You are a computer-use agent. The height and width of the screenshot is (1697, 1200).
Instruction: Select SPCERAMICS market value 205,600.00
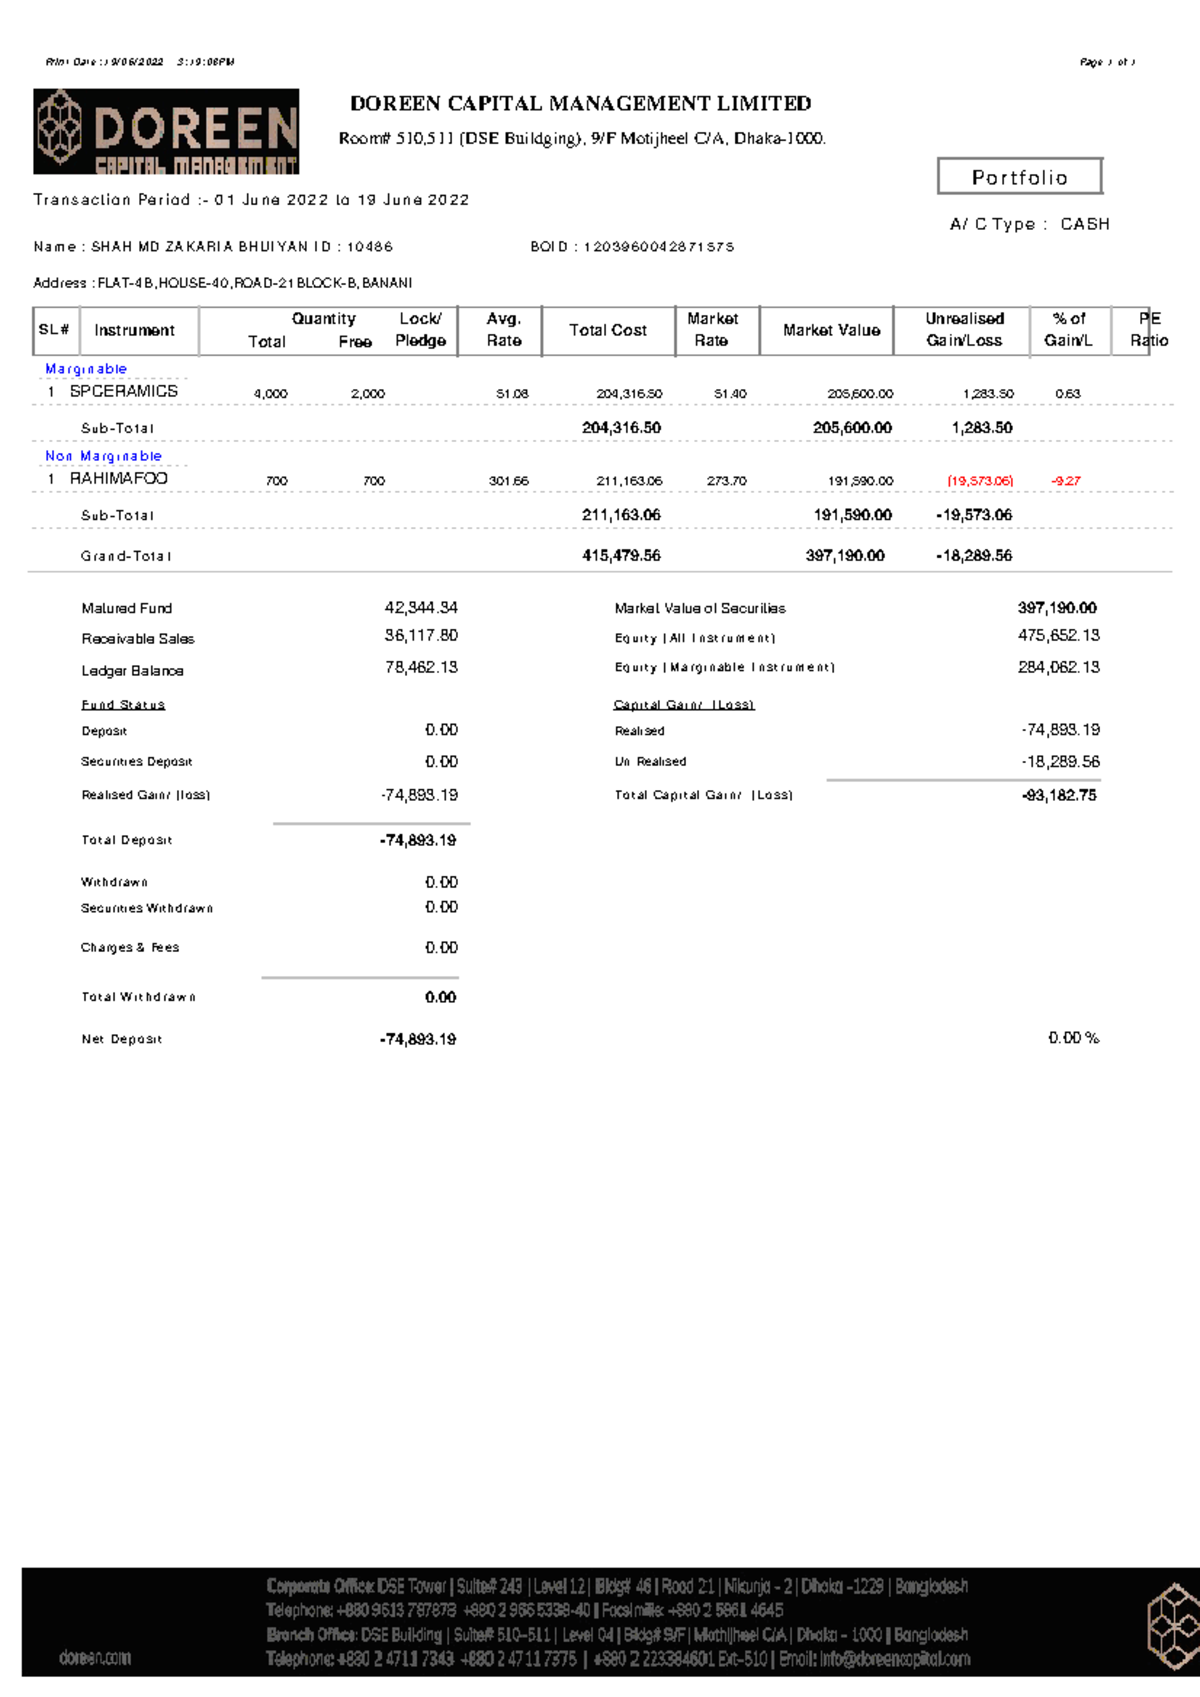860,394
